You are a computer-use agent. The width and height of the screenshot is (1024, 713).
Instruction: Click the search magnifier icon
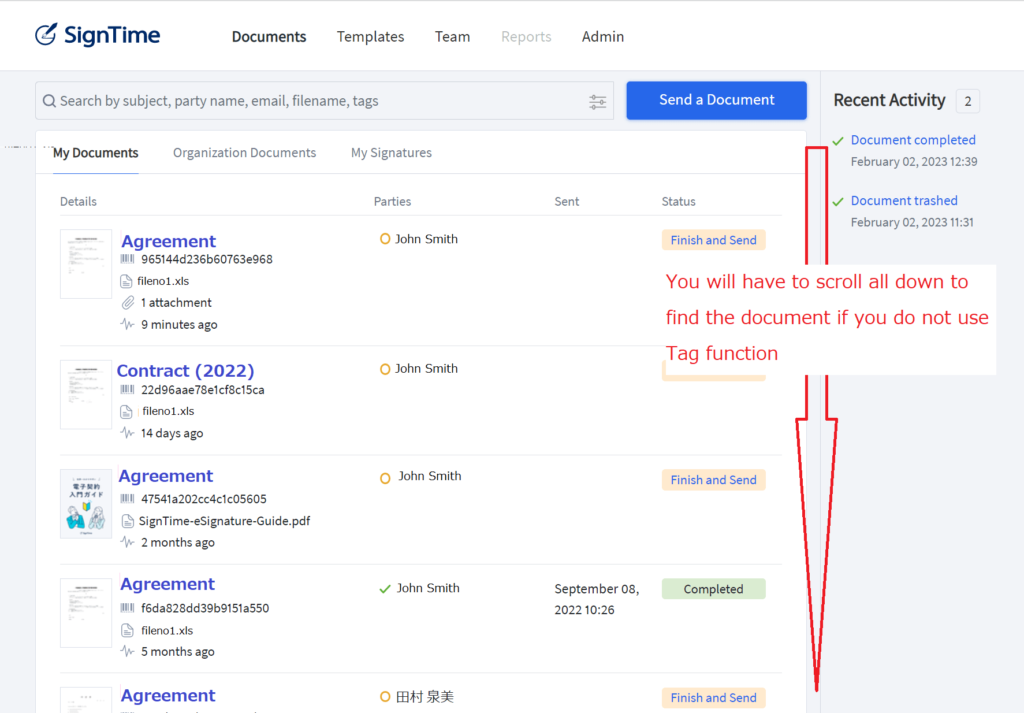(49, 101)
